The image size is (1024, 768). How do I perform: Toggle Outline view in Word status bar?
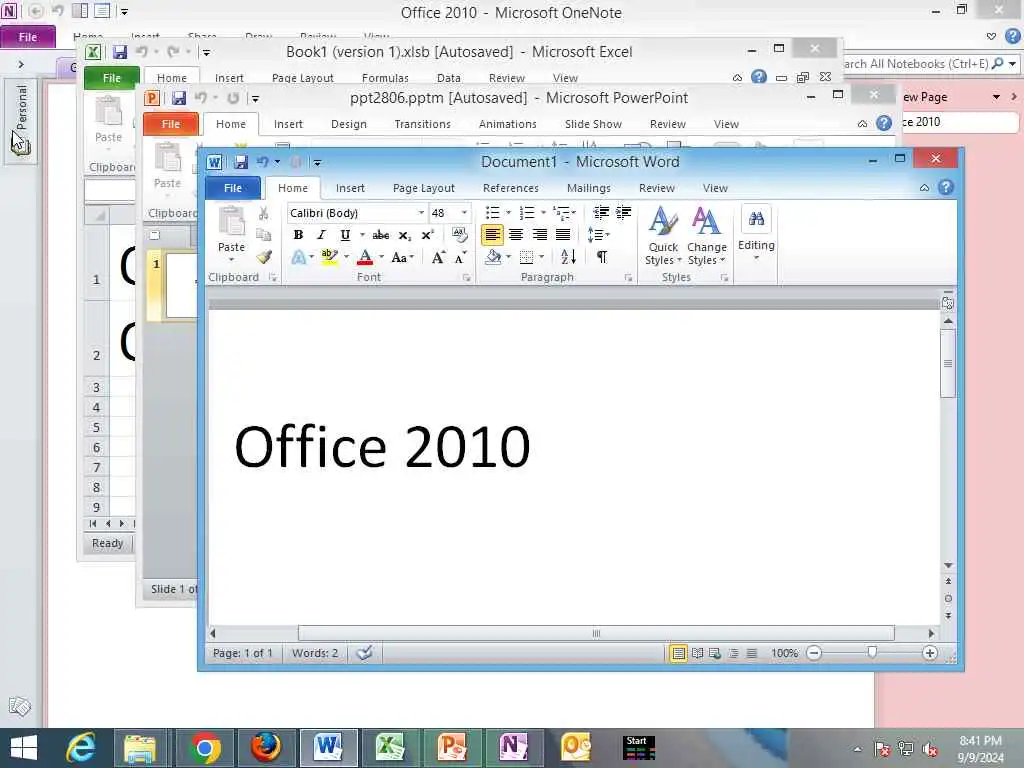pyautogui.click(x=733, y=653)
